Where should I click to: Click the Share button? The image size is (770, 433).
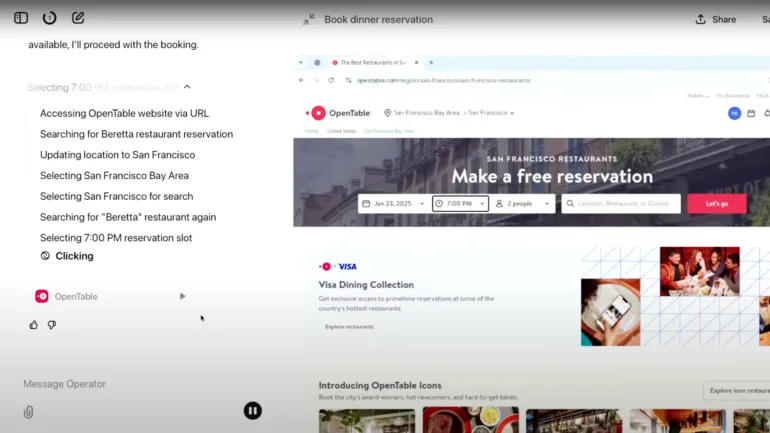click(715, 20)
